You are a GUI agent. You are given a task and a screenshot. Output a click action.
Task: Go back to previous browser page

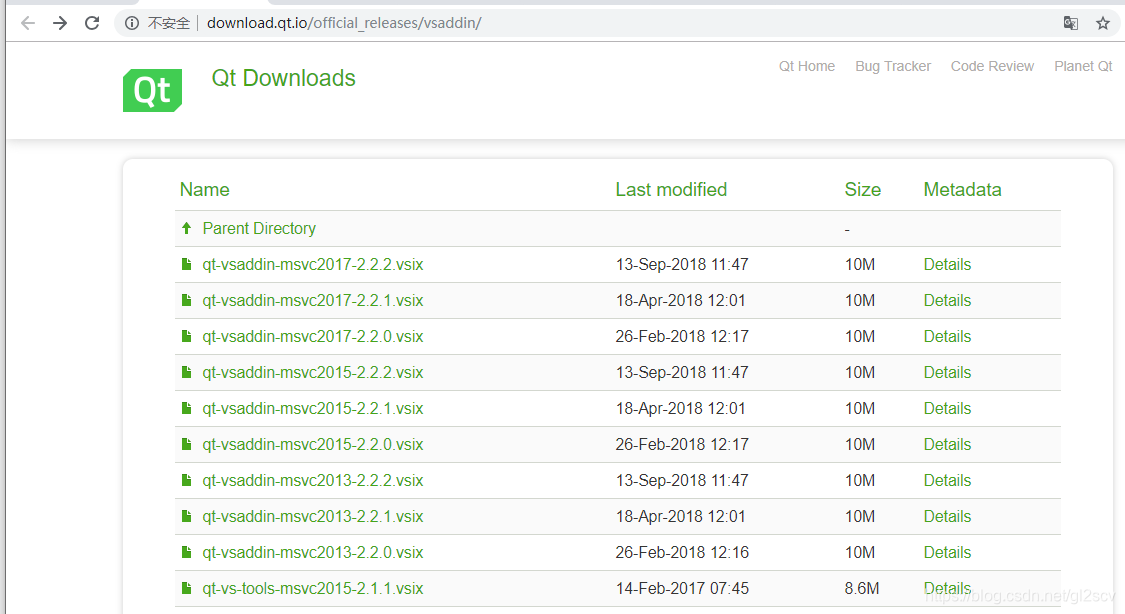tap(28, 23)
